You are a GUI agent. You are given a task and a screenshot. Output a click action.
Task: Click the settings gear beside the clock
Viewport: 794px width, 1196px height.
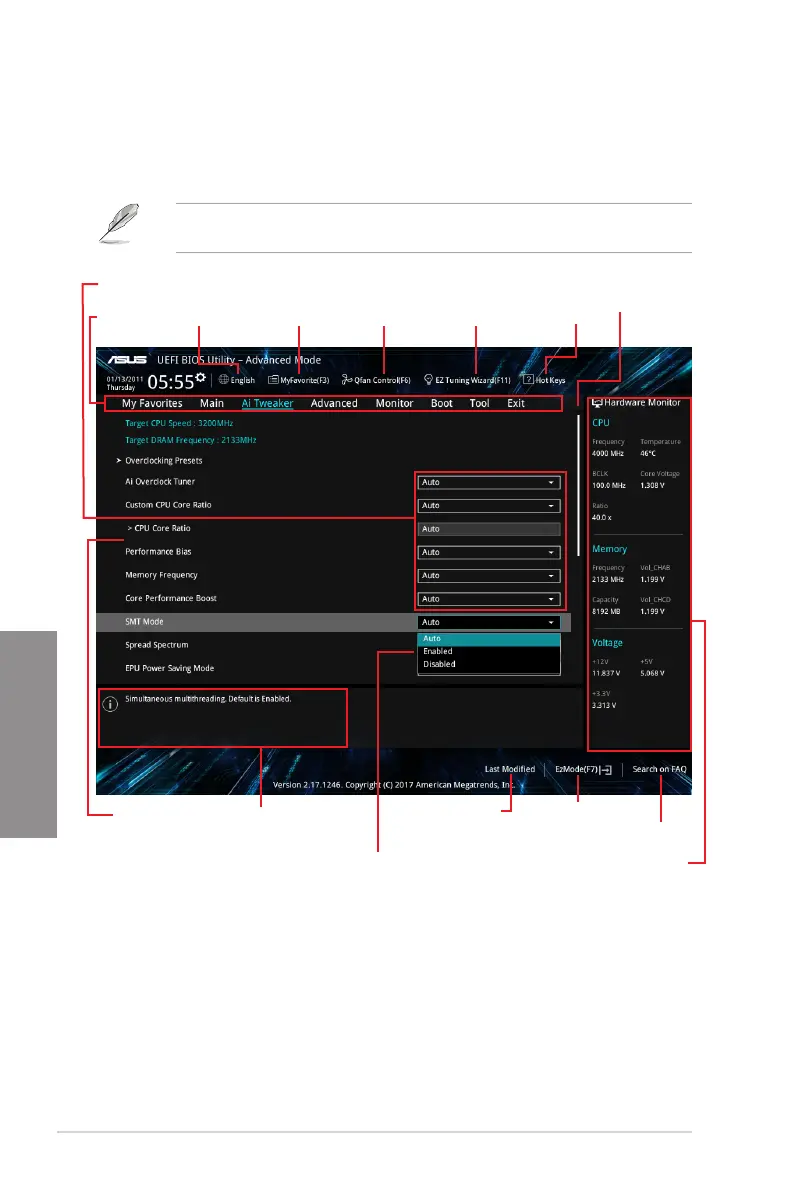coord(201,377)
